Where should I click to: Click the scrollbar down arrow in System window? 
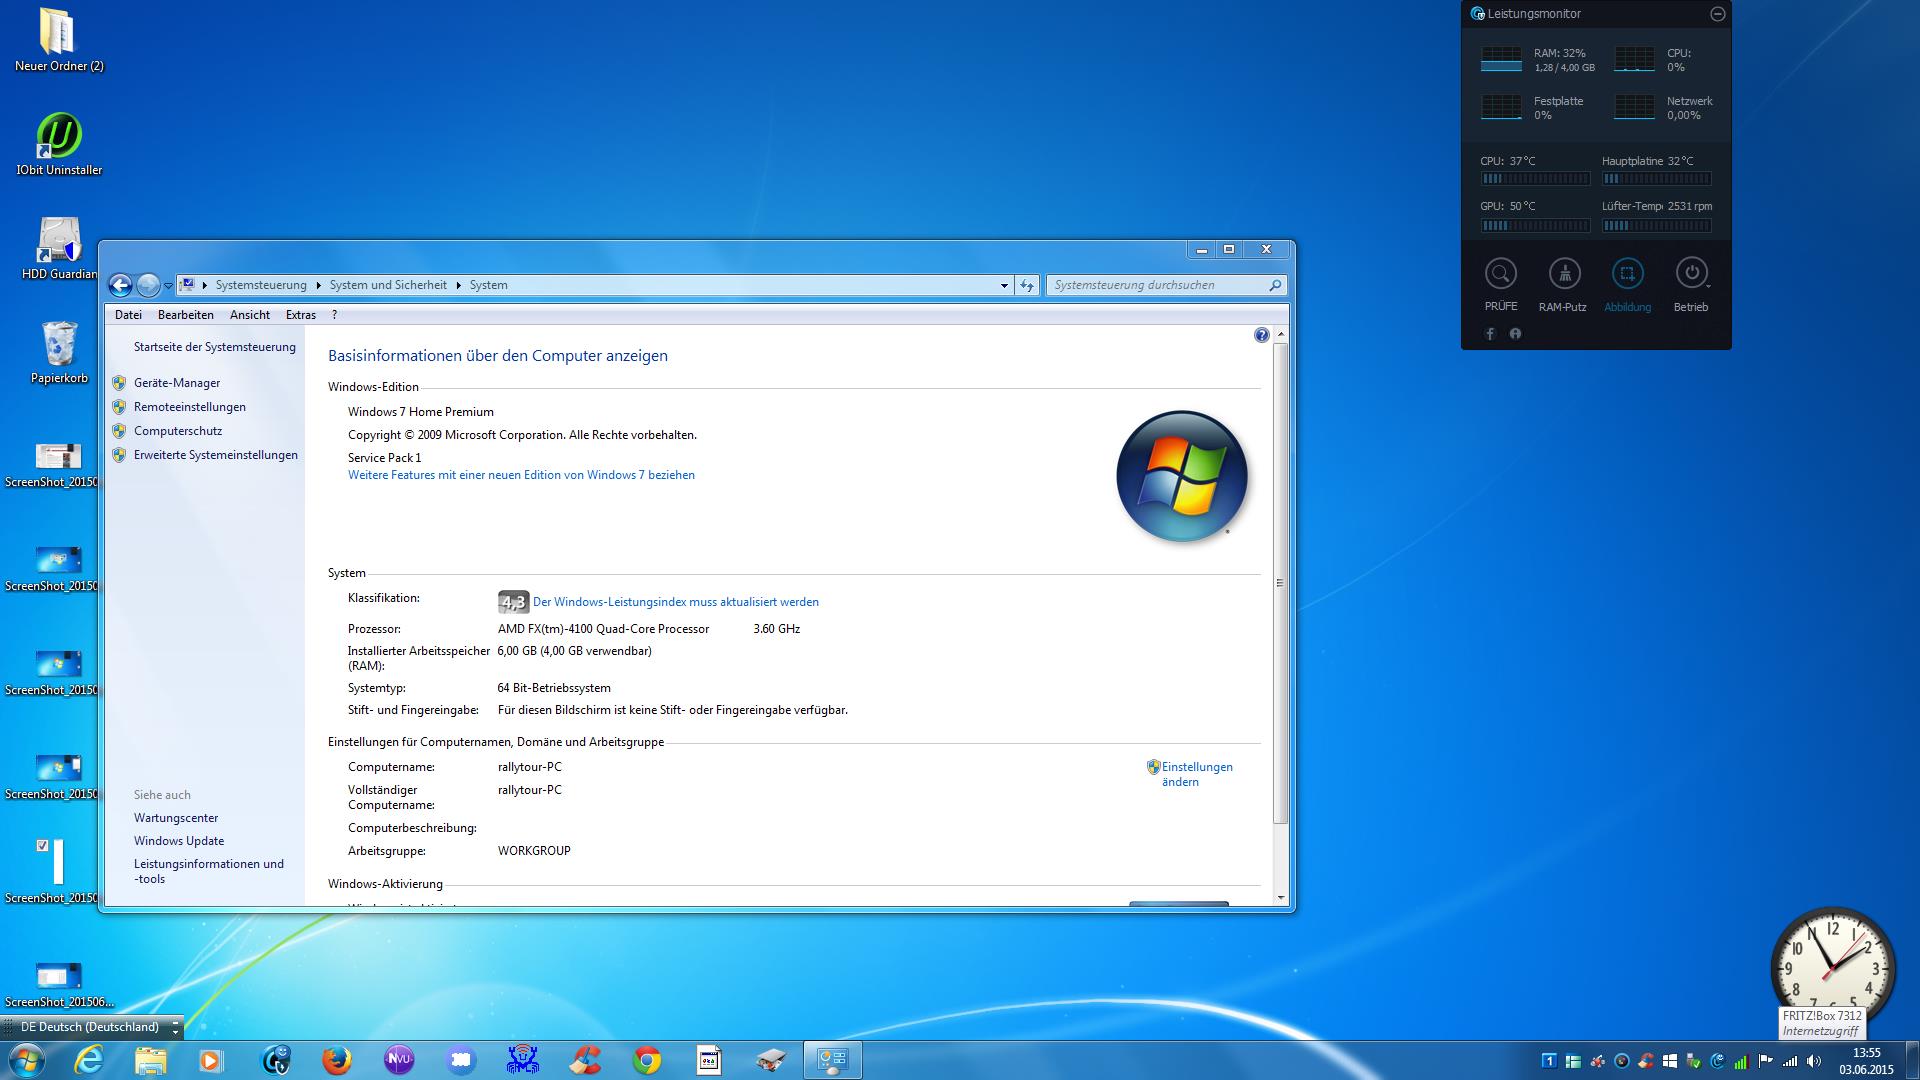point(1280,898)
